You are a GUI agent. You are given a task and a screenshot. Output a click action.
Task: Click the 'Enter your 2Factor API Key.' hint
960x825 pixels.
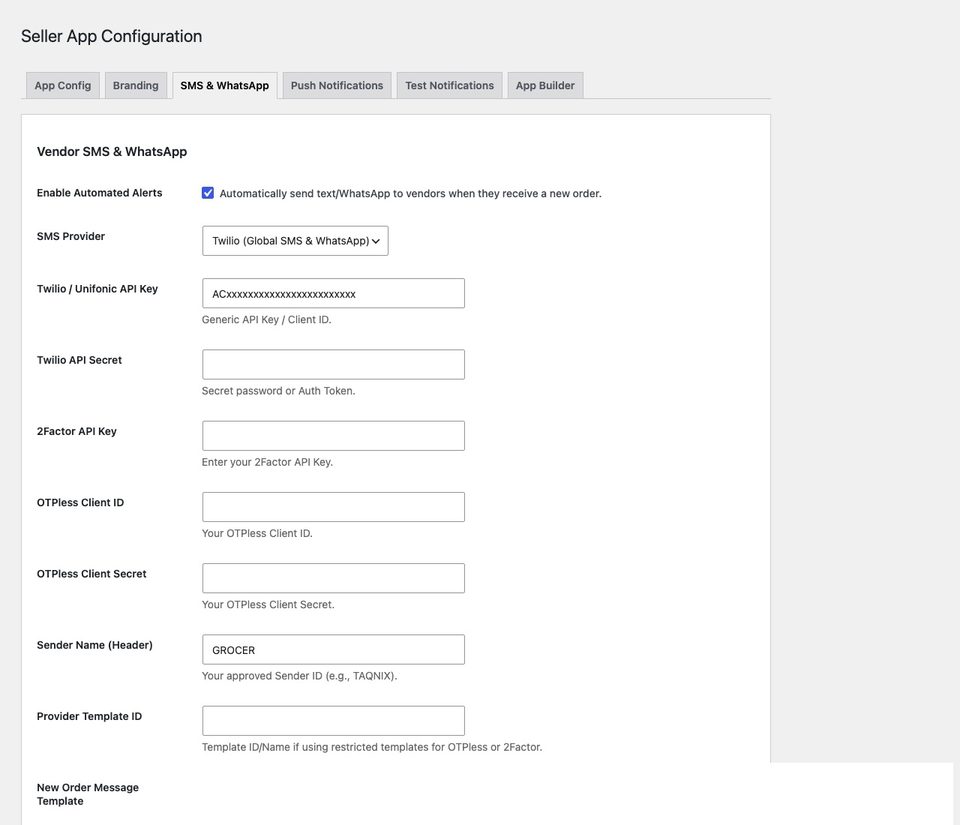coord(268,462)
